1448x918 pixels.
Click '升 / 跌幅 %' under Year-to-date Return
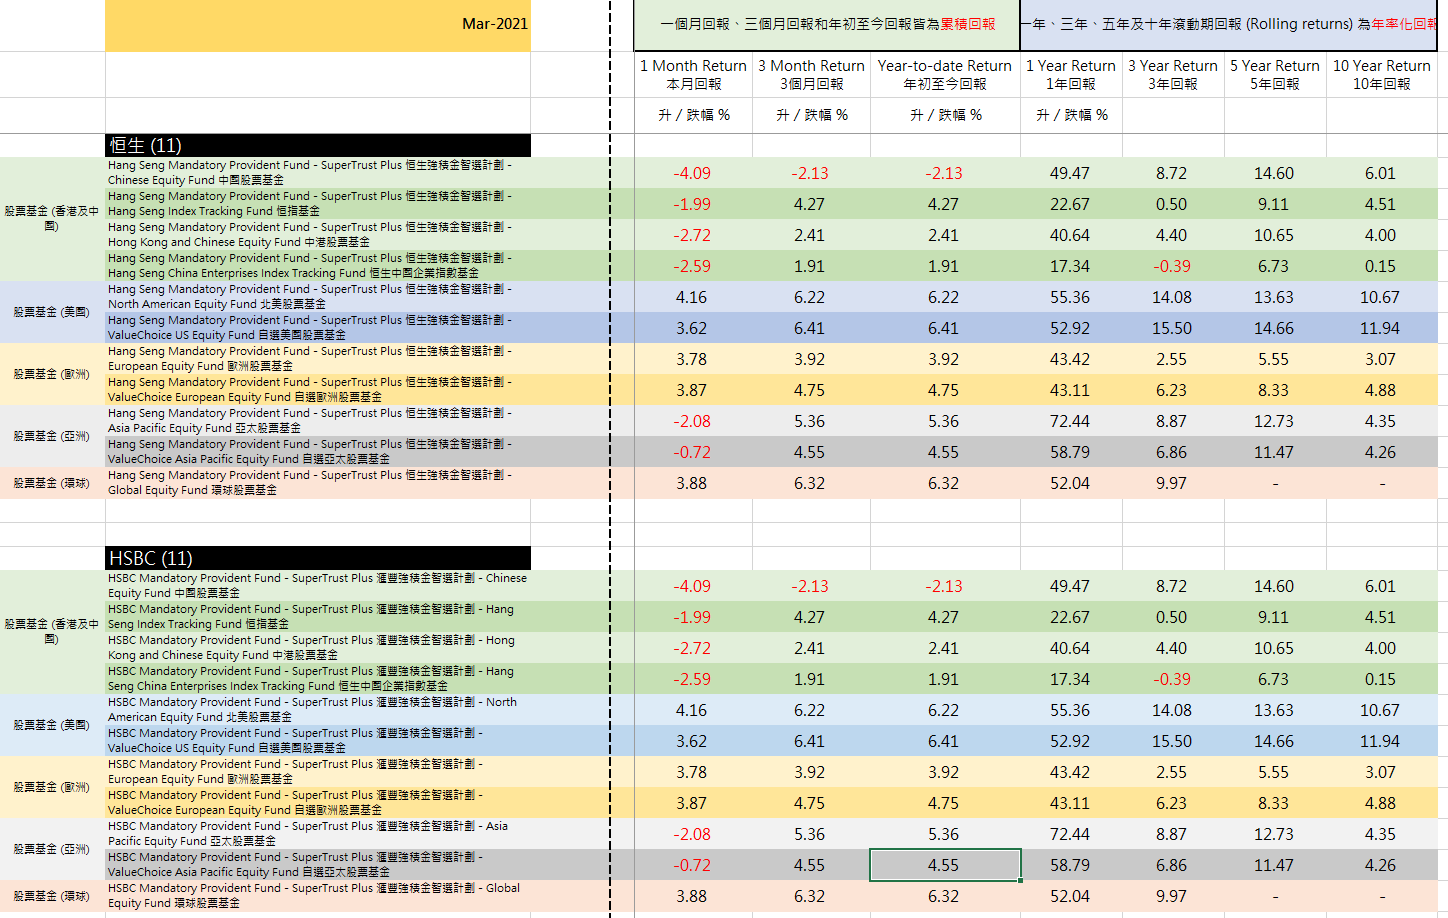946,115
